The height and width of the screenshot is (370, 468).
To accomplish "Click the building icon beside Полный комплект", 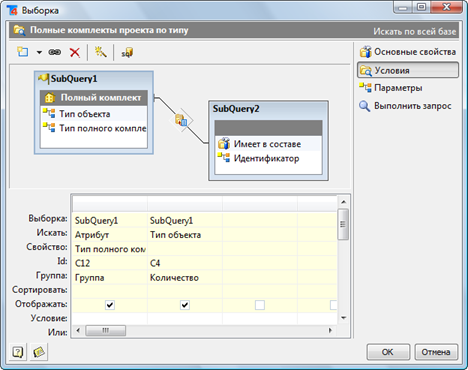I will (x=50, y=98).
